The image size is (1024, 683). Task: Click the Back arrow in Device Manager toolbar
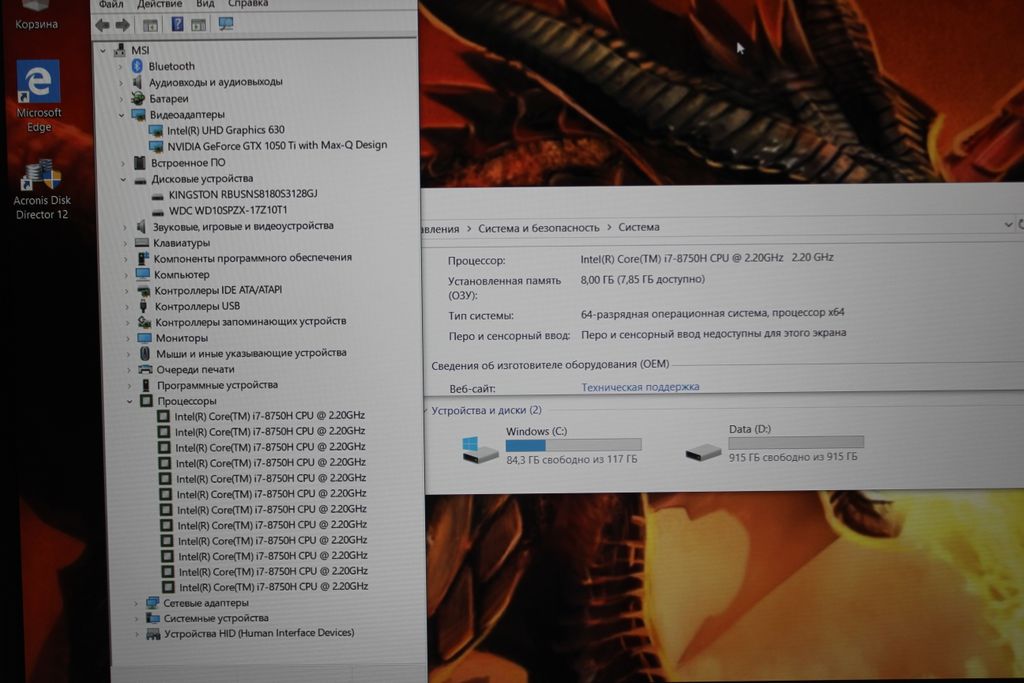pos(102,25)
